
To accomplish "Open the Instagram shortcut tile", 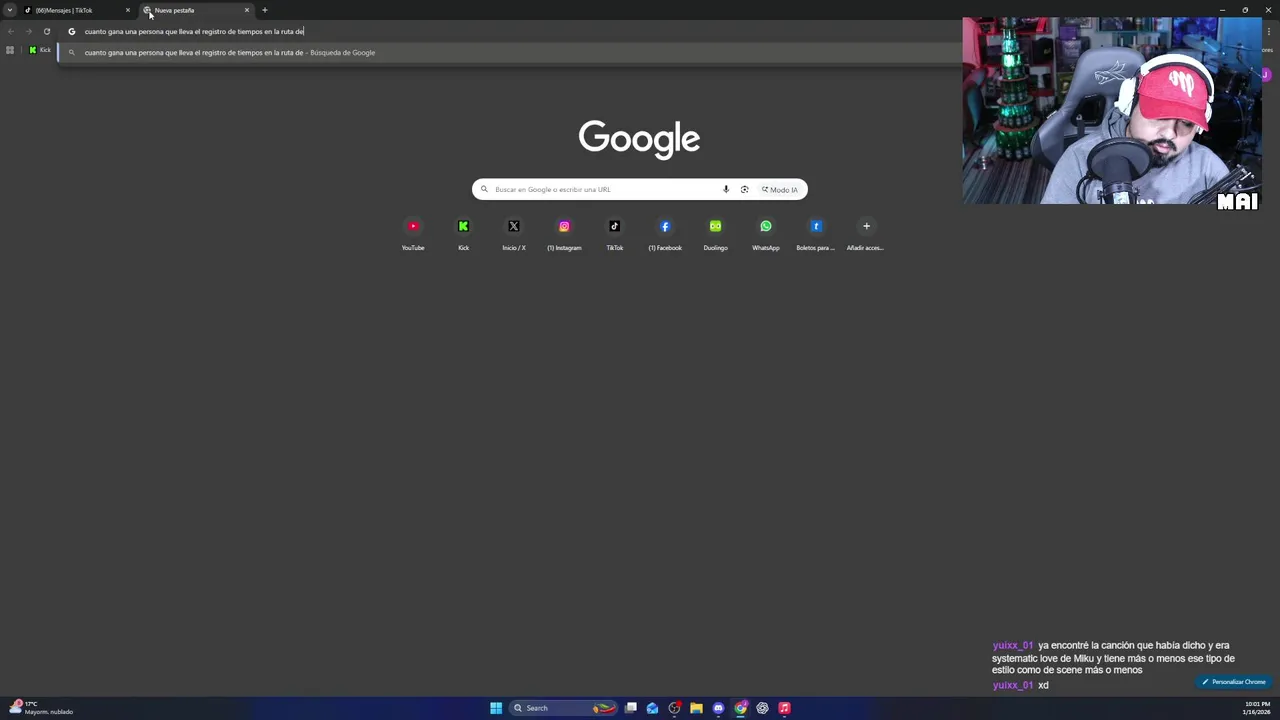I will click(x=564, y=233).
